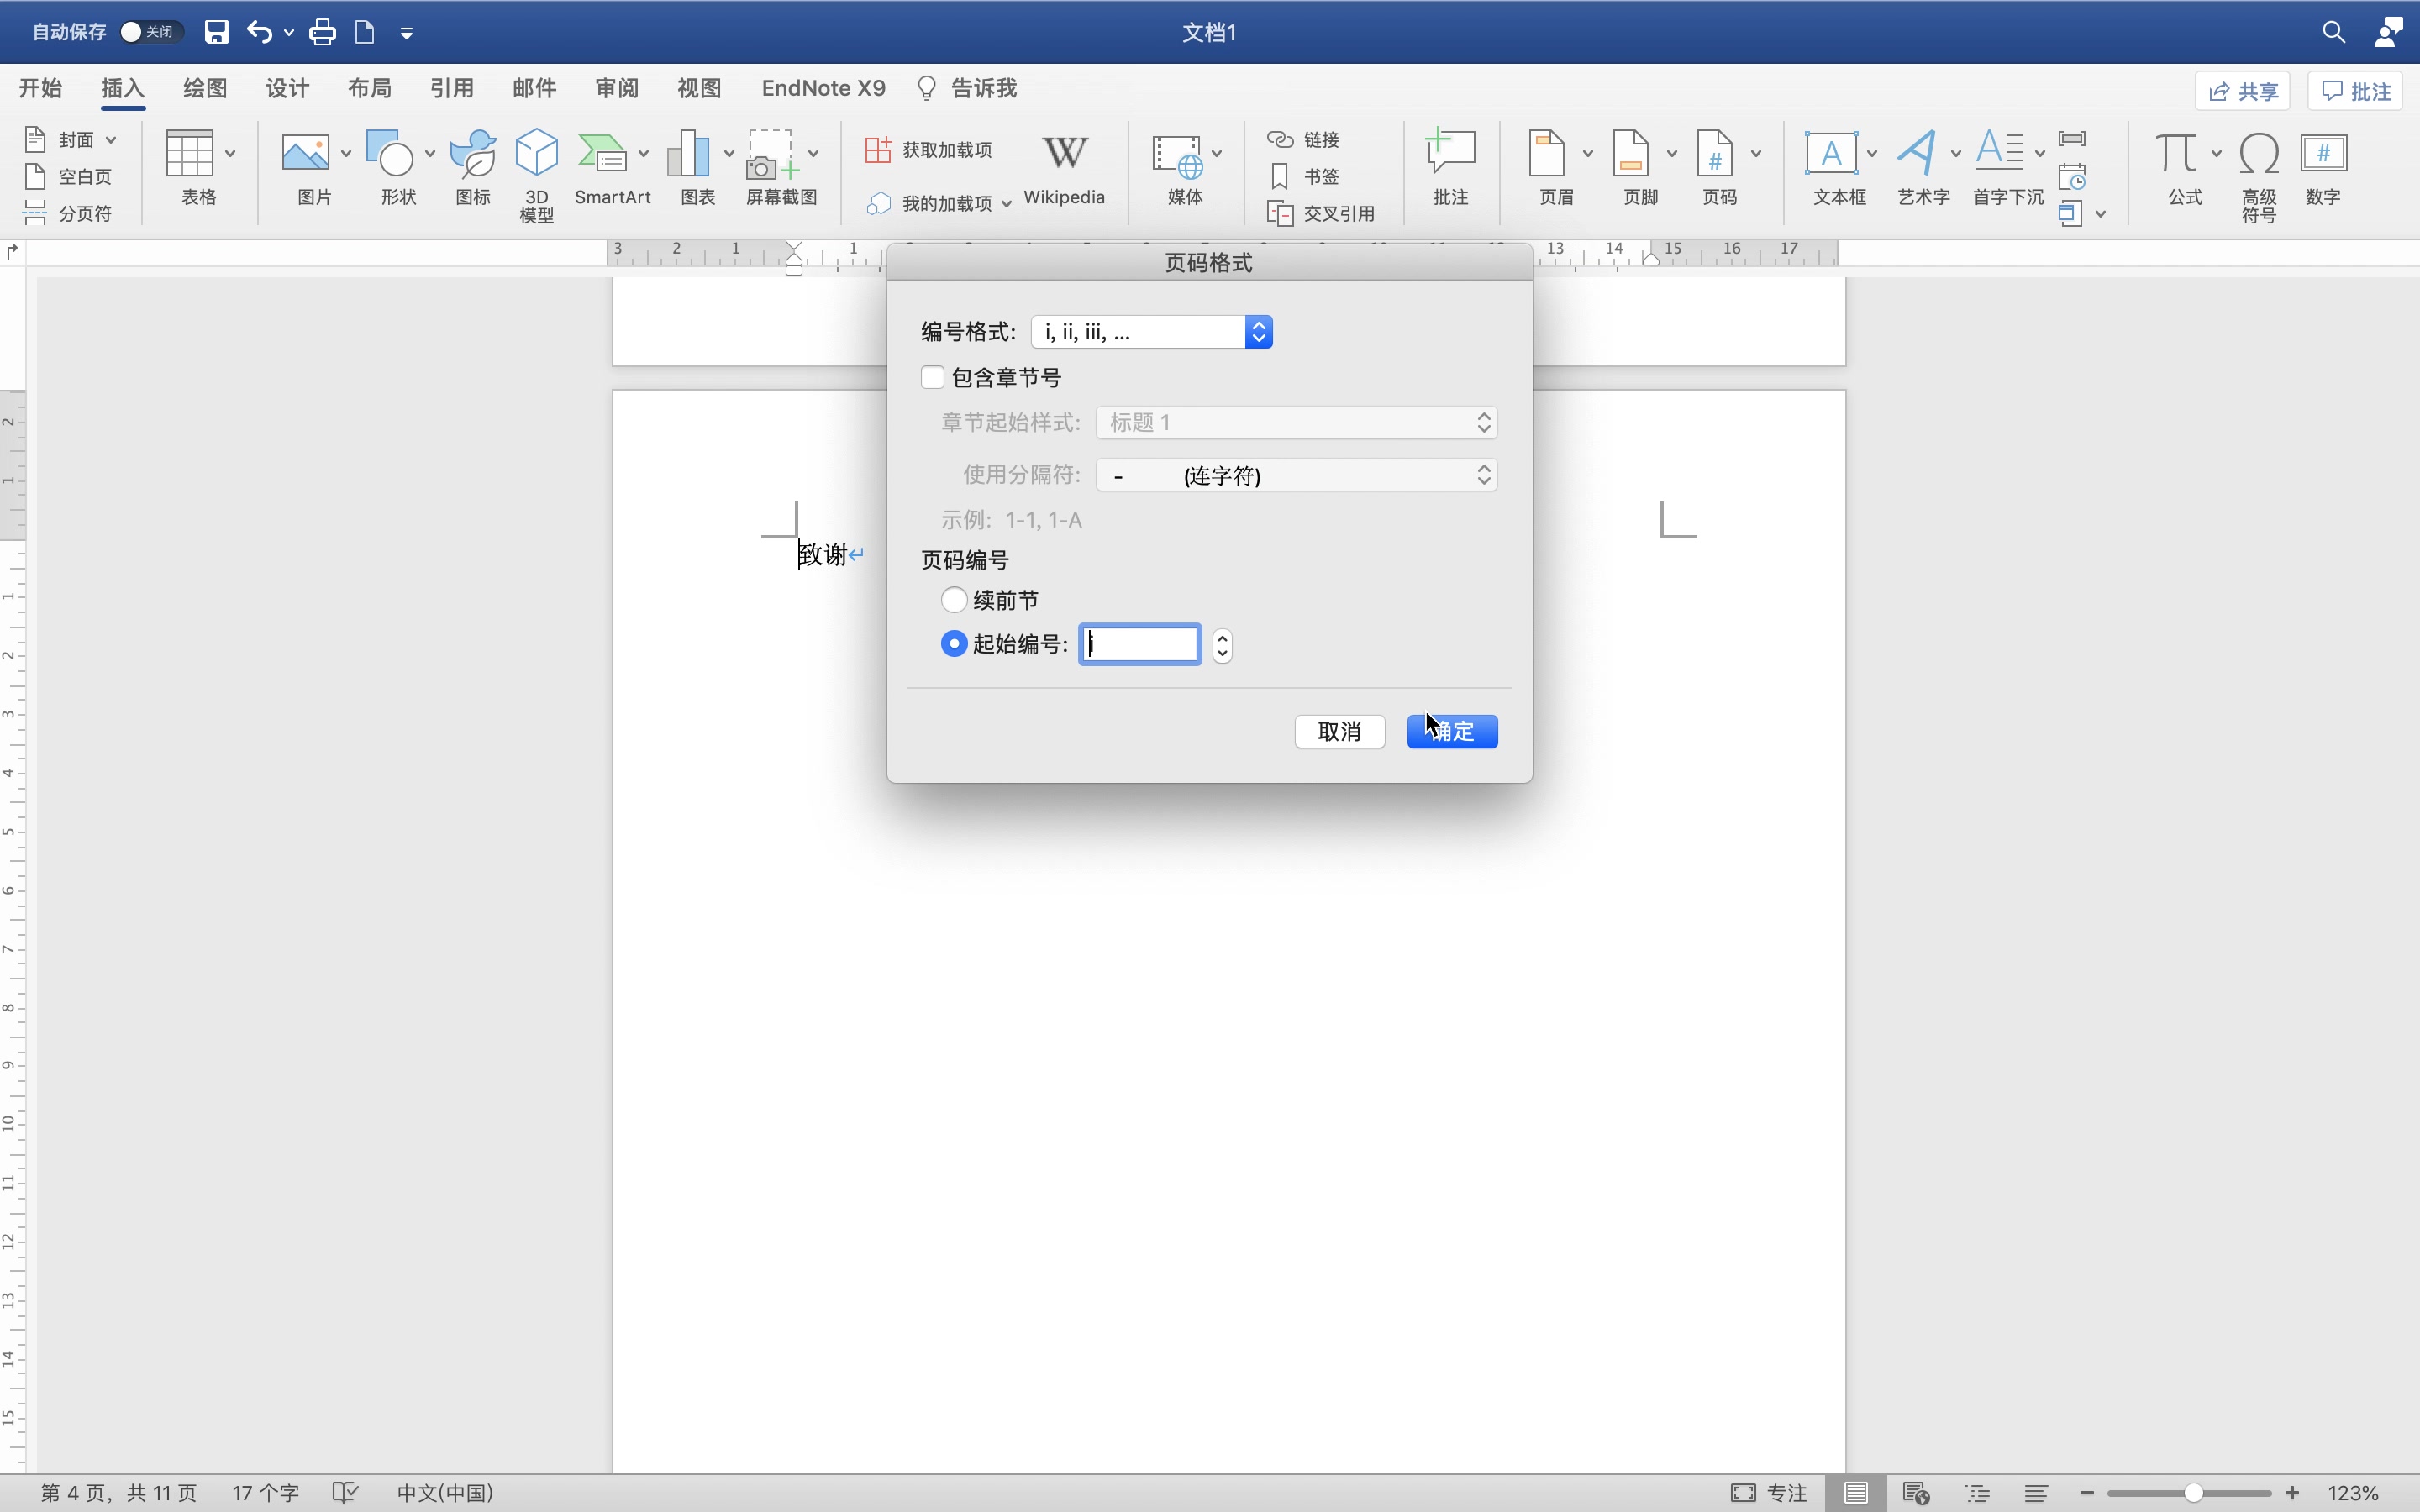Switch to the 绘图 tab
2420x1512 pixels.
[205, 88]
